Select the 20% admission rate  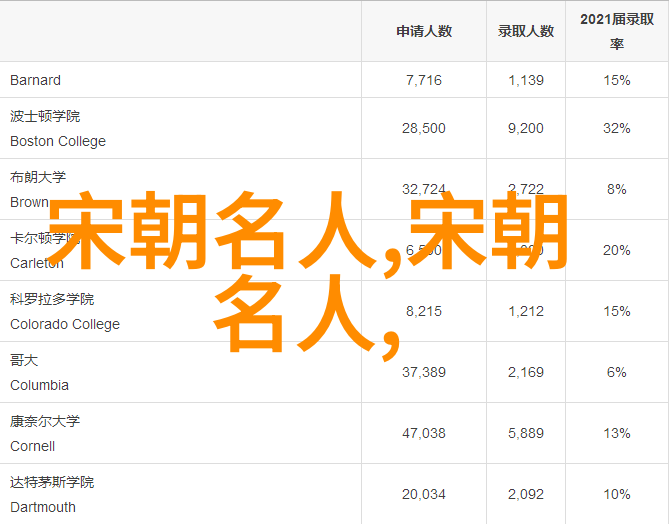click(x=617, y=250)
